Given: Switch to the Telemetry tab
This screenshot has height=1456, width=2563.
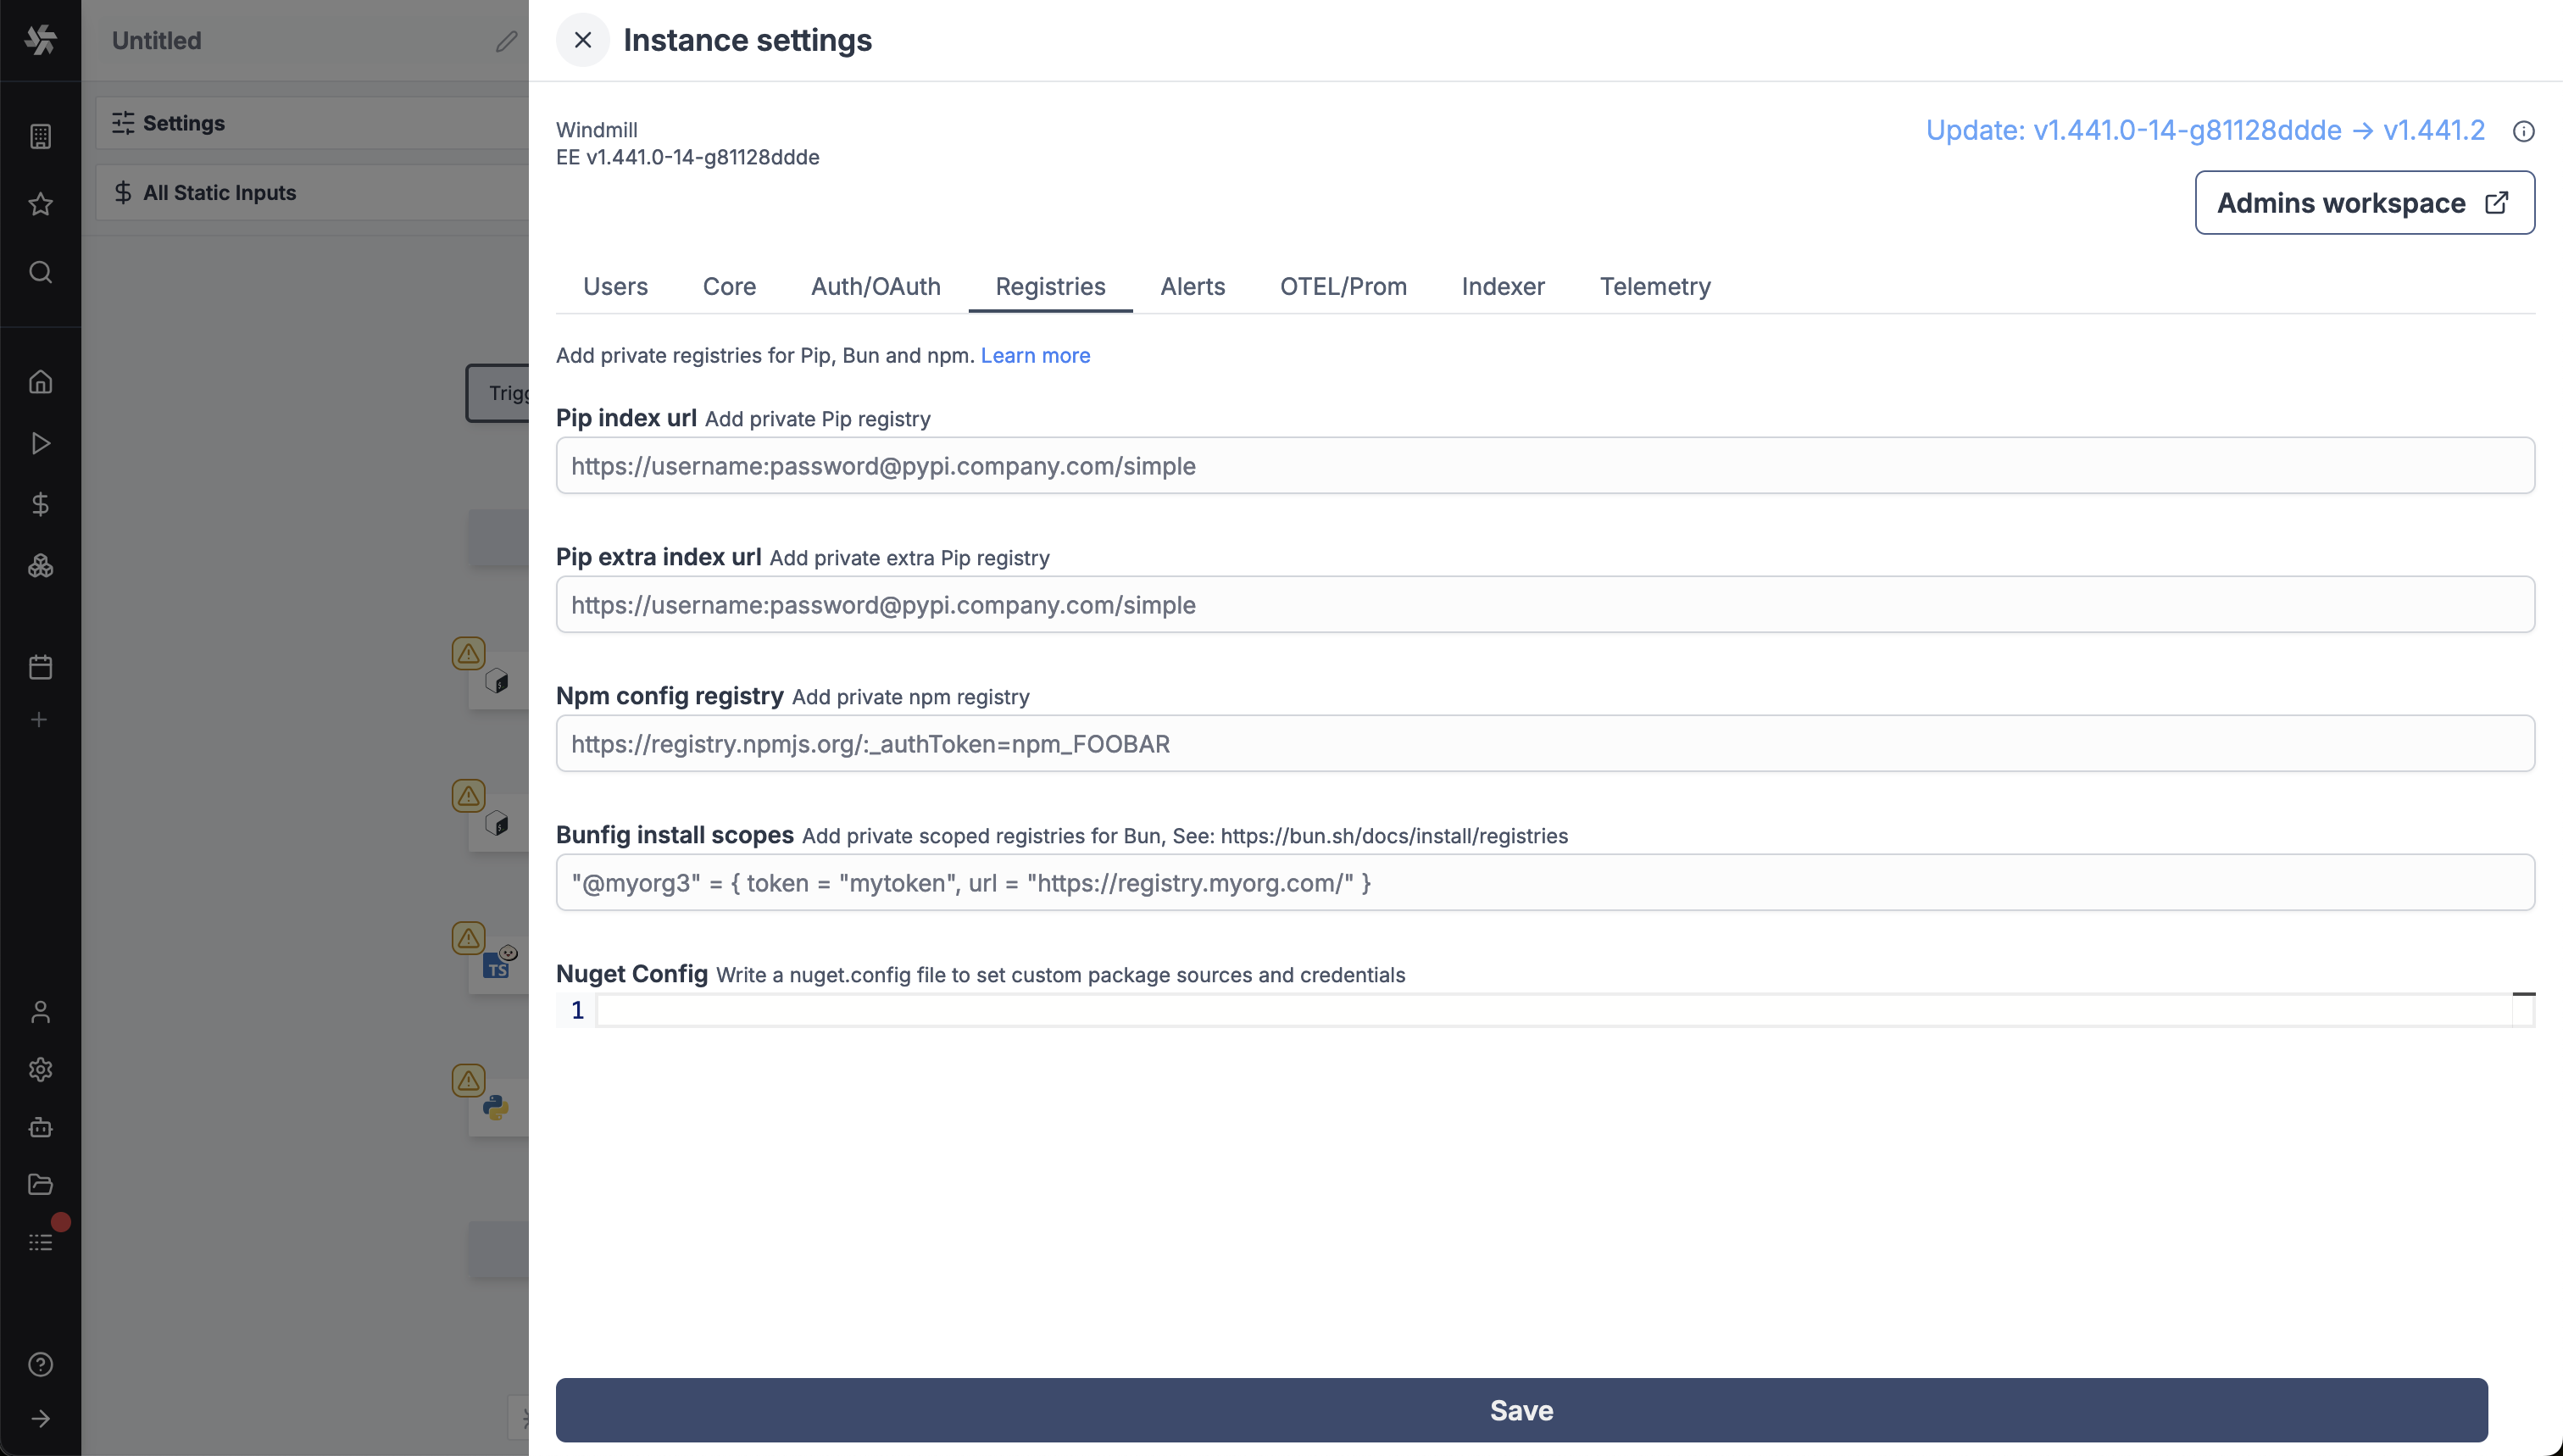Looking at the screenshot, I should pyautogui.click(x=1655, y=286).
